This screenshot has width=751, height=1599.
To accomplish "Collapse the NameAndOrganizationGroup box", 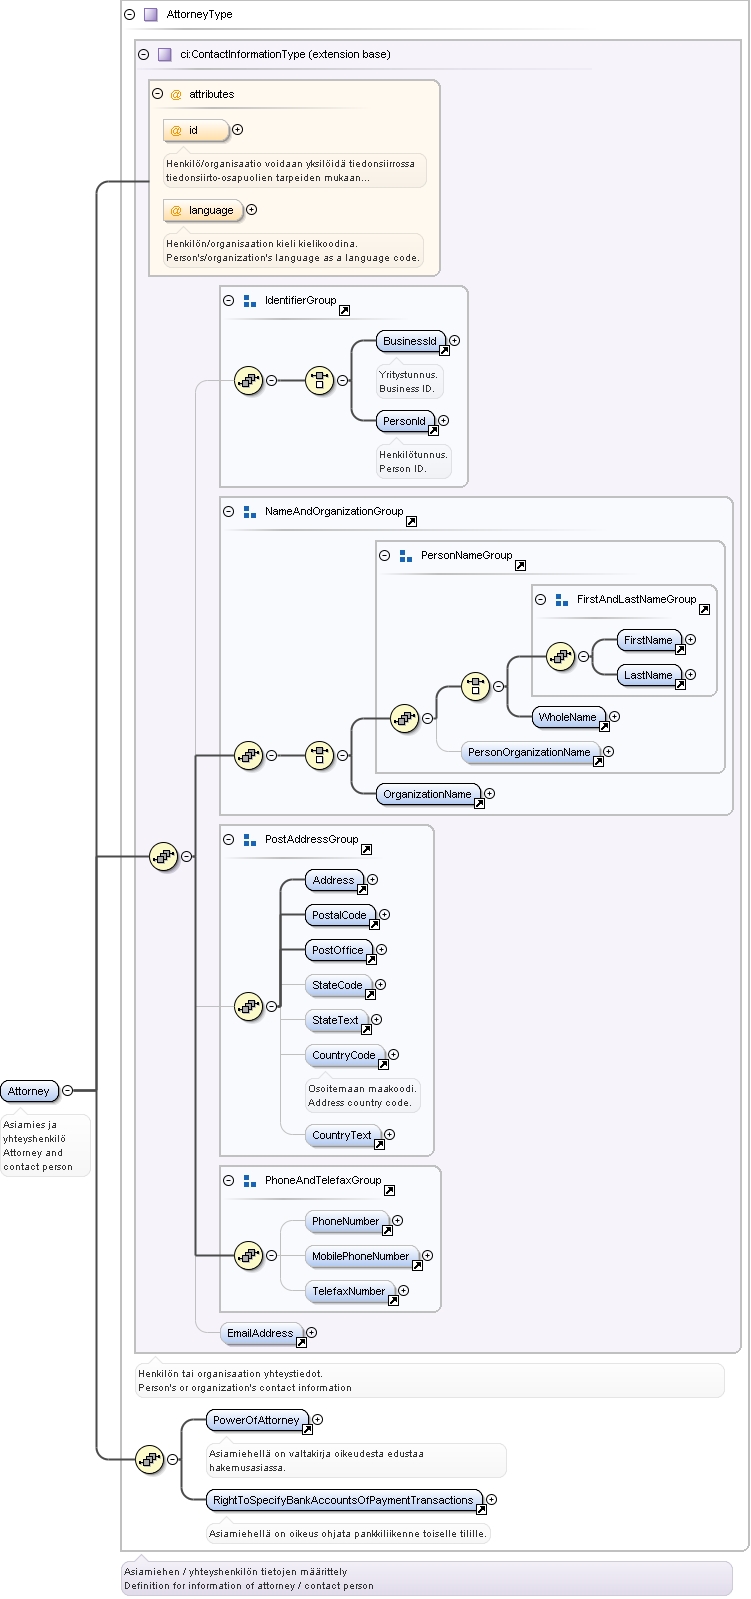I will pos(228,511).
